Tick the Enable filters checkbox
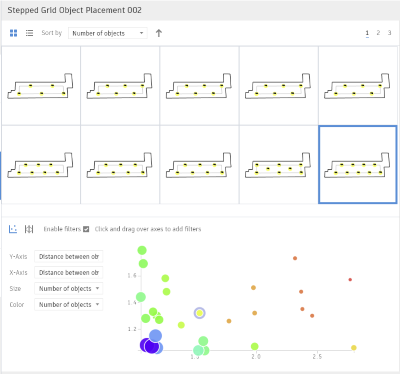This screenshot has height=374, width=400. 86,229
